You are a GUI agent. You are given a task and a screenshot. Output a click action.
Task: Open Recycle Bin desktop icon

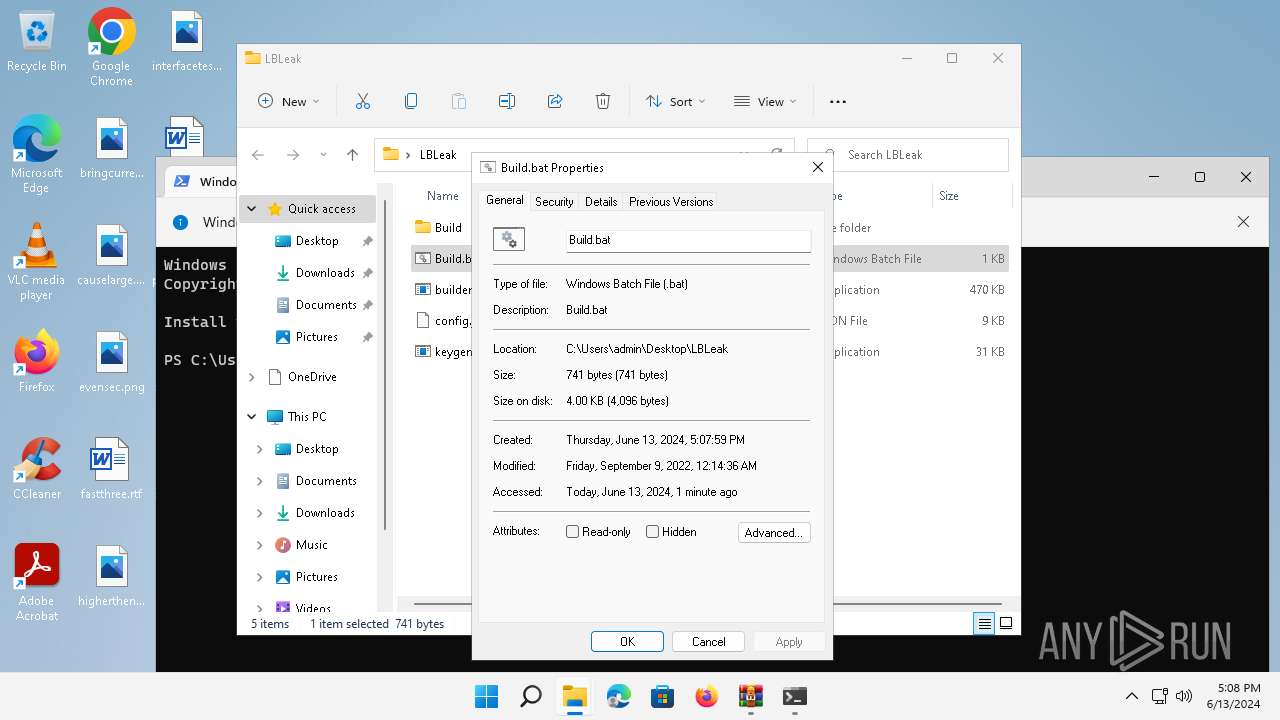[x=37, y=42]
